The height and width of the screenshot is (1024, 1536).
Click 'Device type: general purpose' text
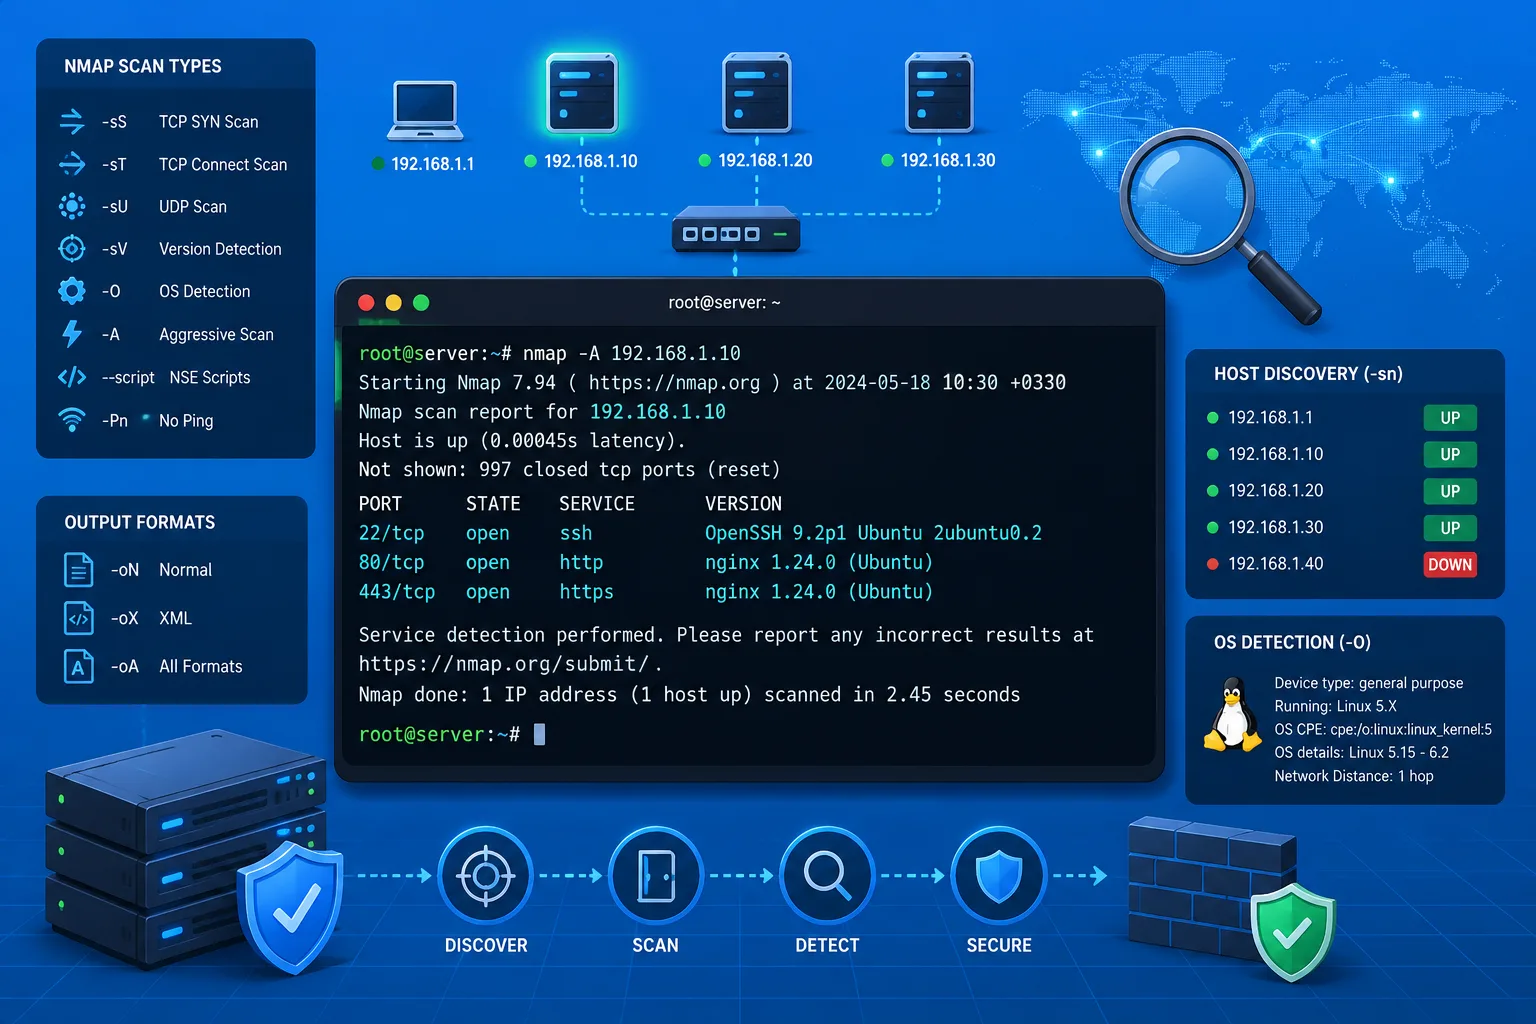click(x=1369, y=683)
